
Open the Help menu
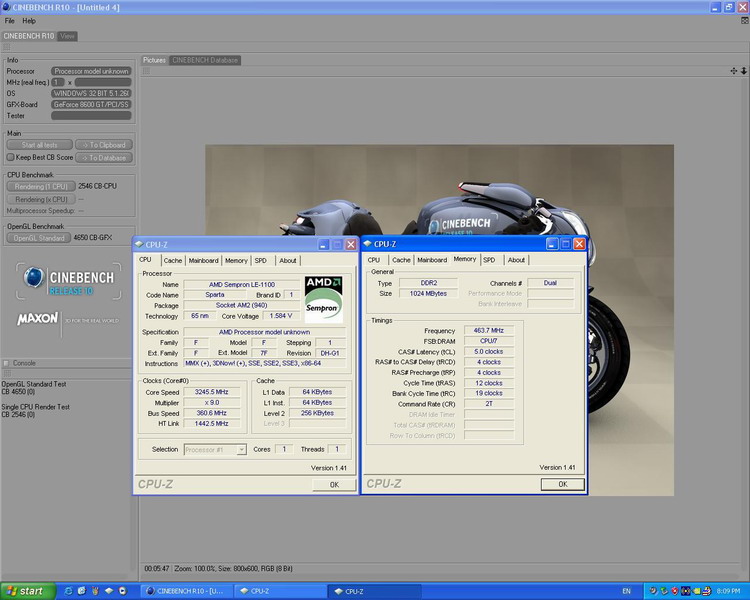pos(29,21)
